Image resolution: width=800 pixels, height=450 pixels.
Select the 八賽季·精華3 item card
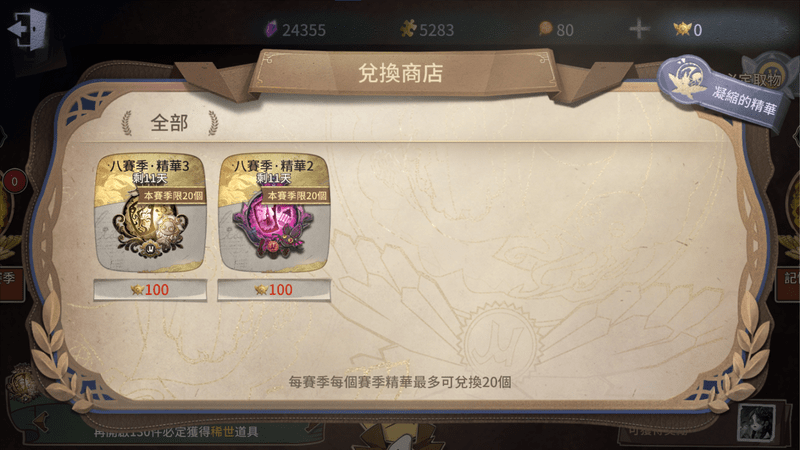pyautogui.click(x=150, y=213)
